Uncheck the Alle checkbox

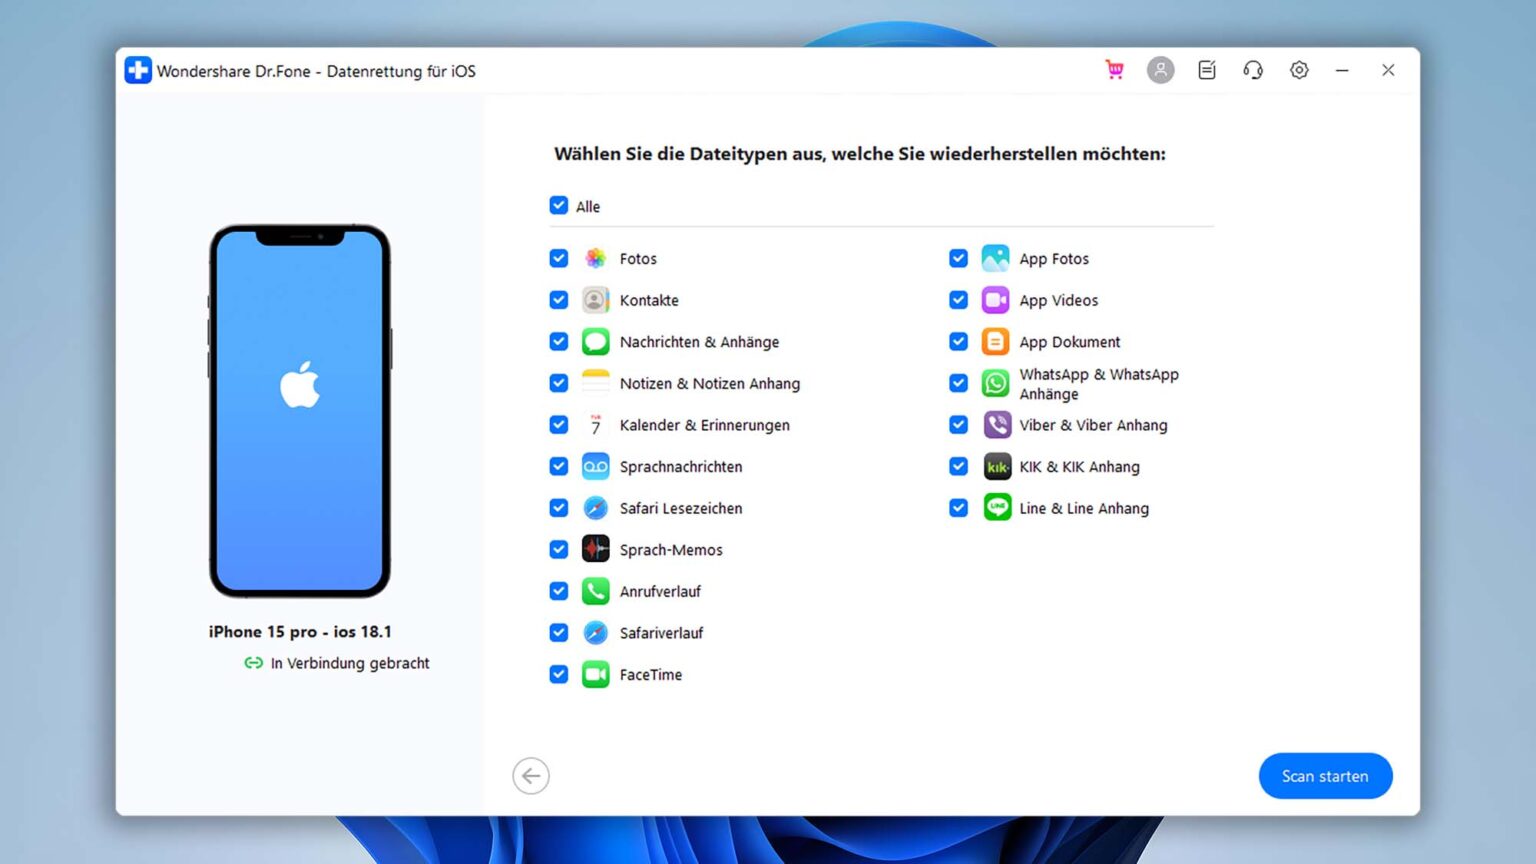559,206
